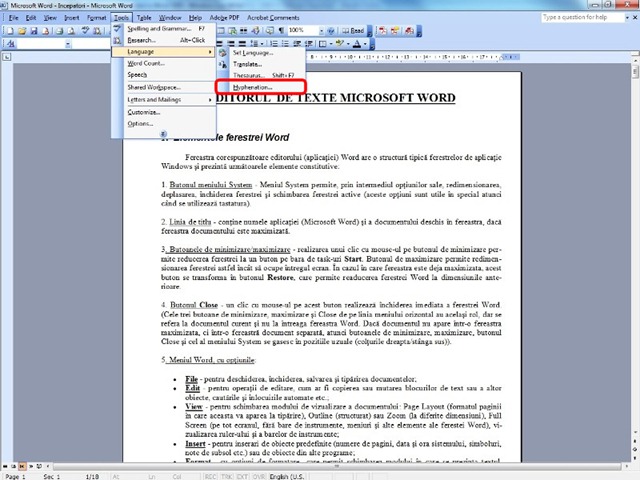This screenshot has height=480, width=640.
Task: Switch to Normal view button
Action: [5, 466]
